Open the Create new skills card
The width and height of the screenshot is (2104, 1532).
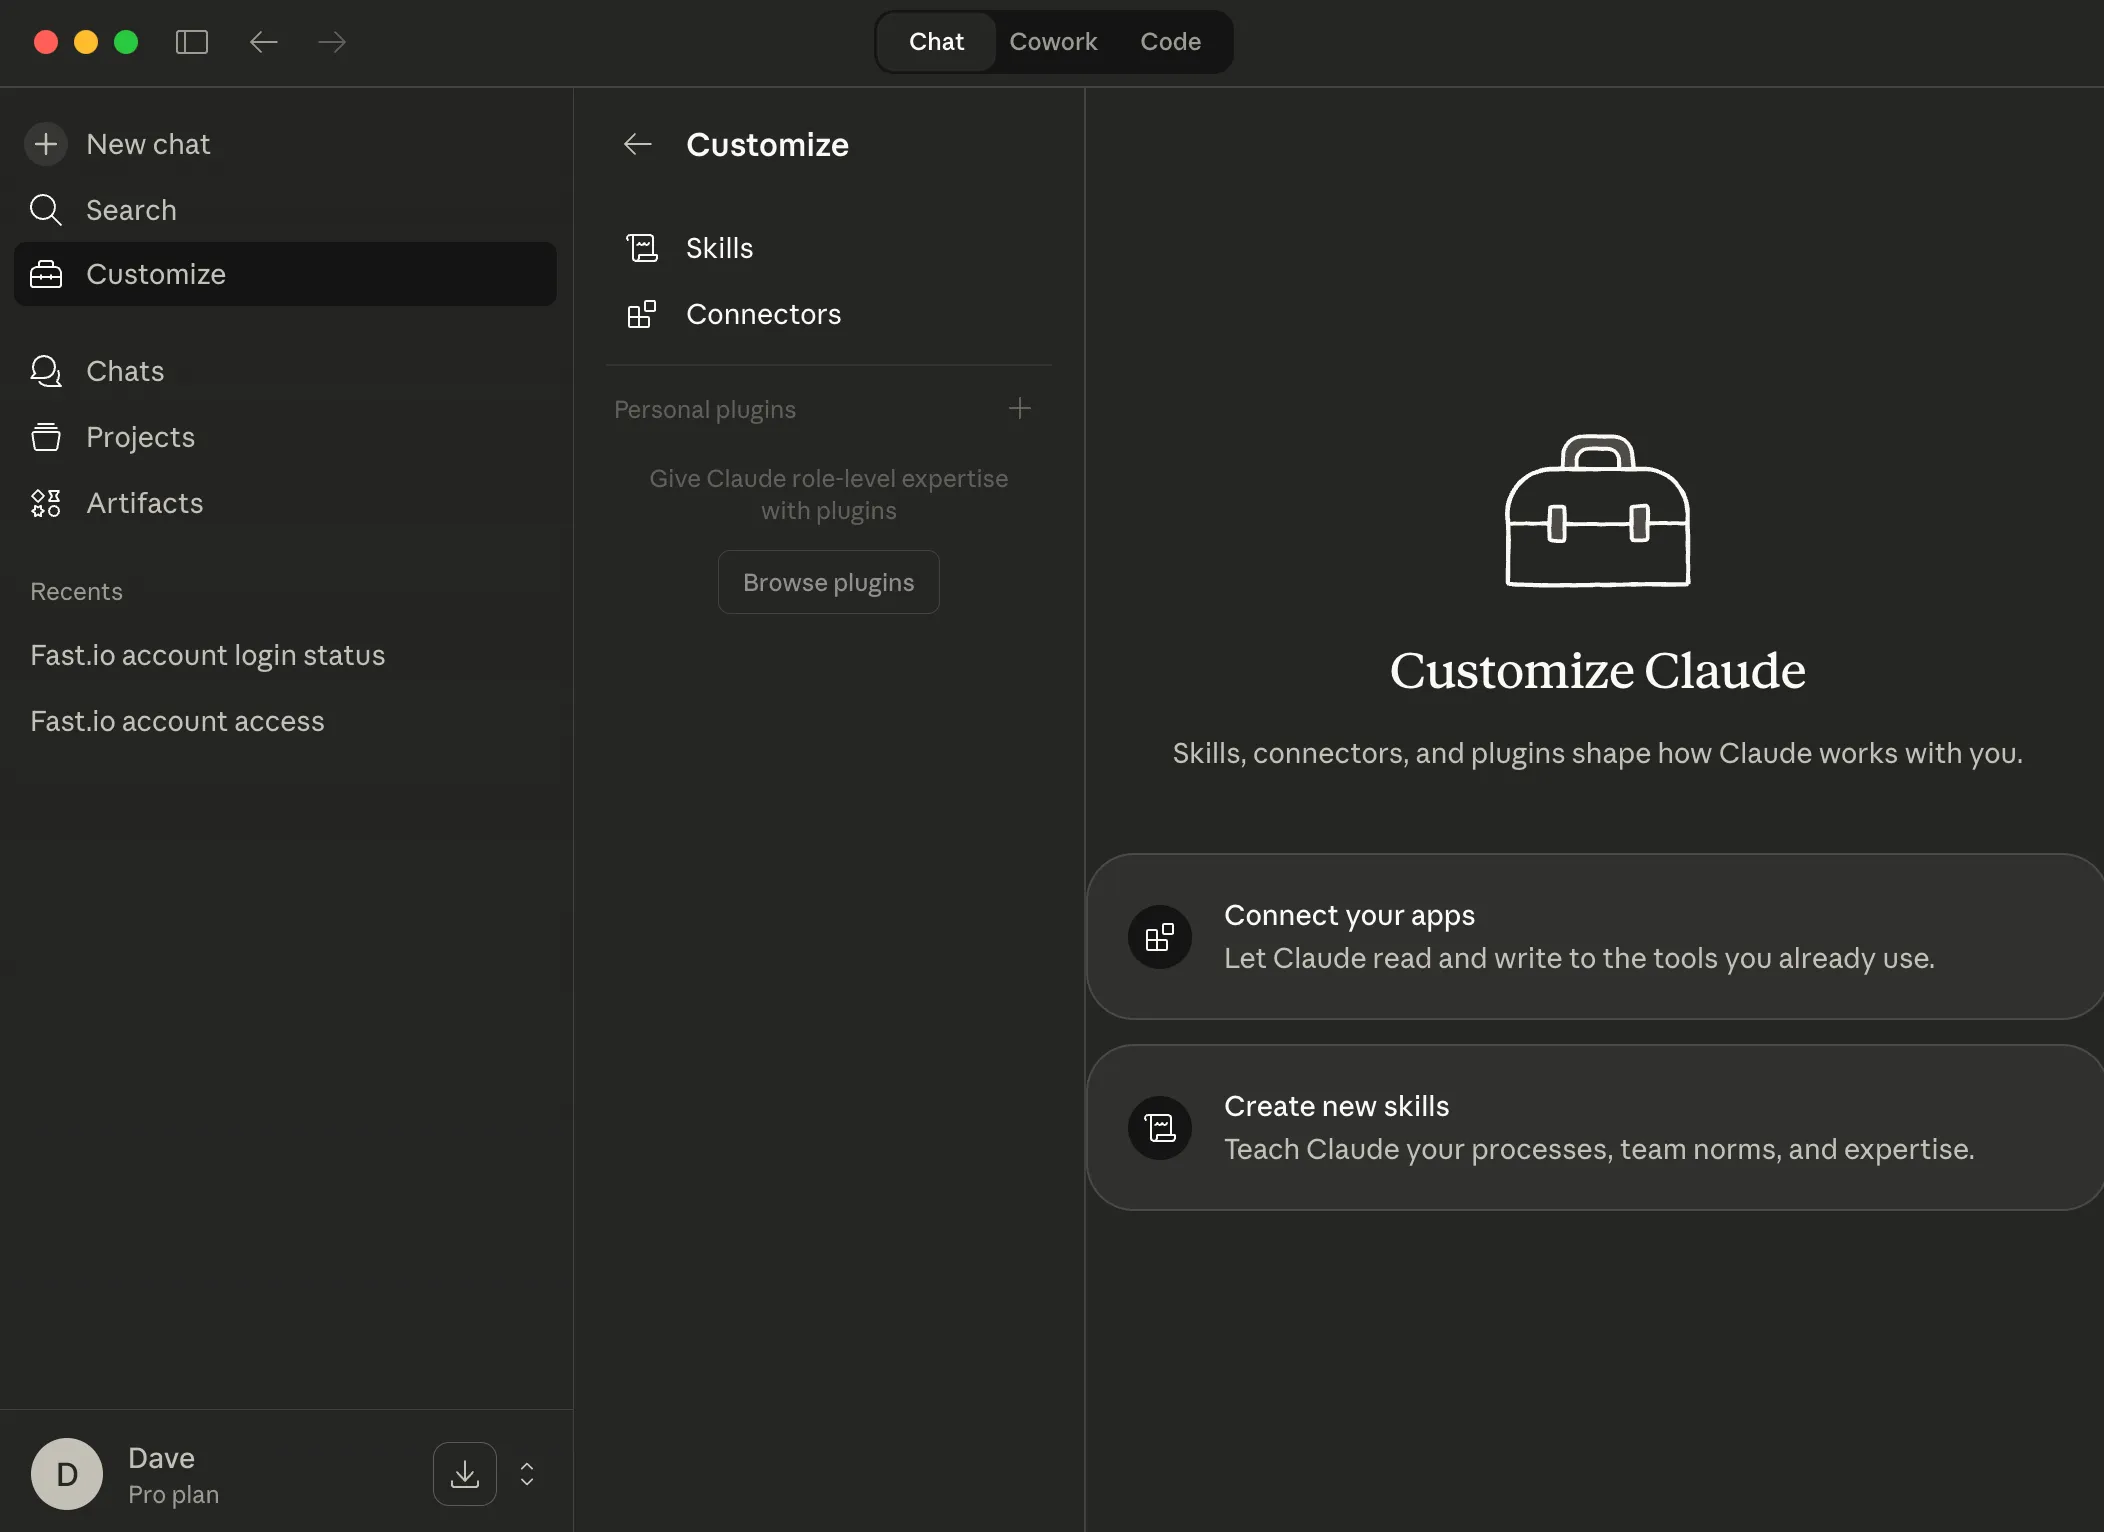1594,1127
